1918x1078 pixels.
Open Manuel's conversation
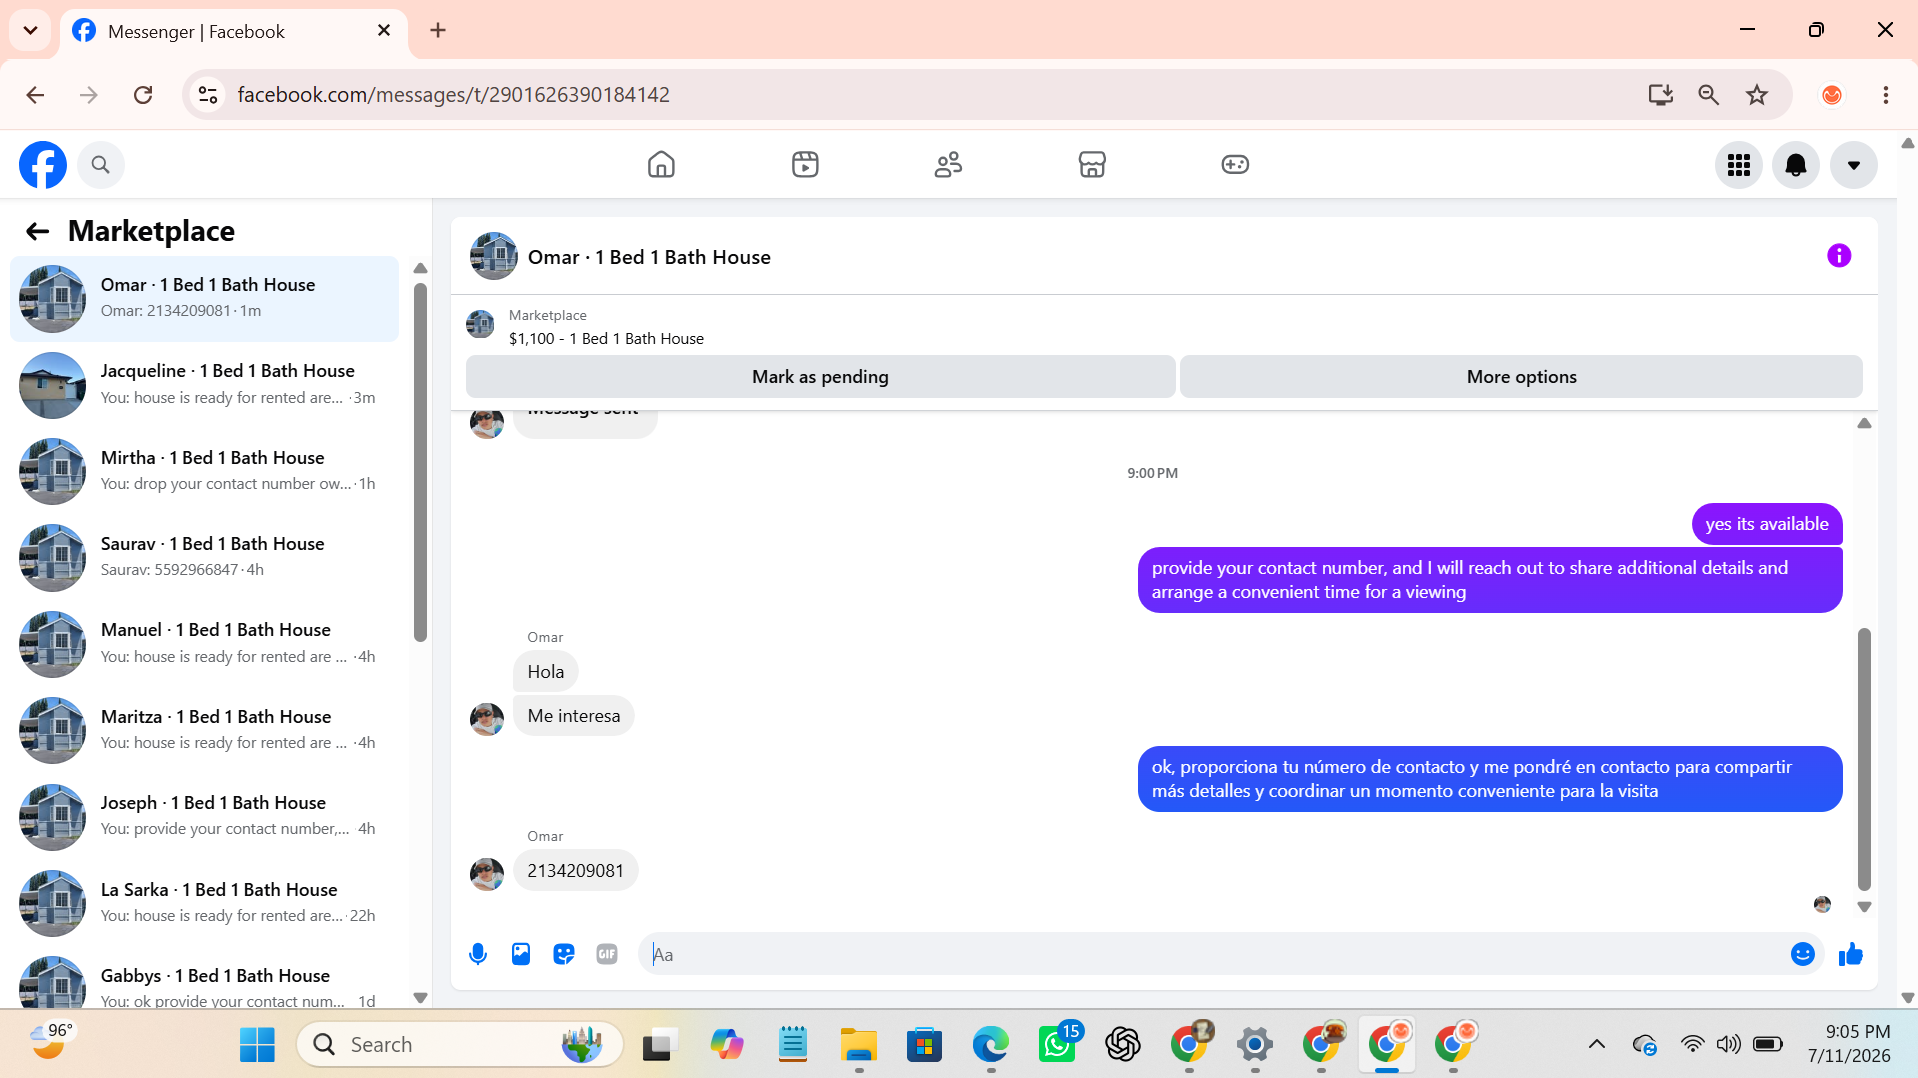coord(205,643)
